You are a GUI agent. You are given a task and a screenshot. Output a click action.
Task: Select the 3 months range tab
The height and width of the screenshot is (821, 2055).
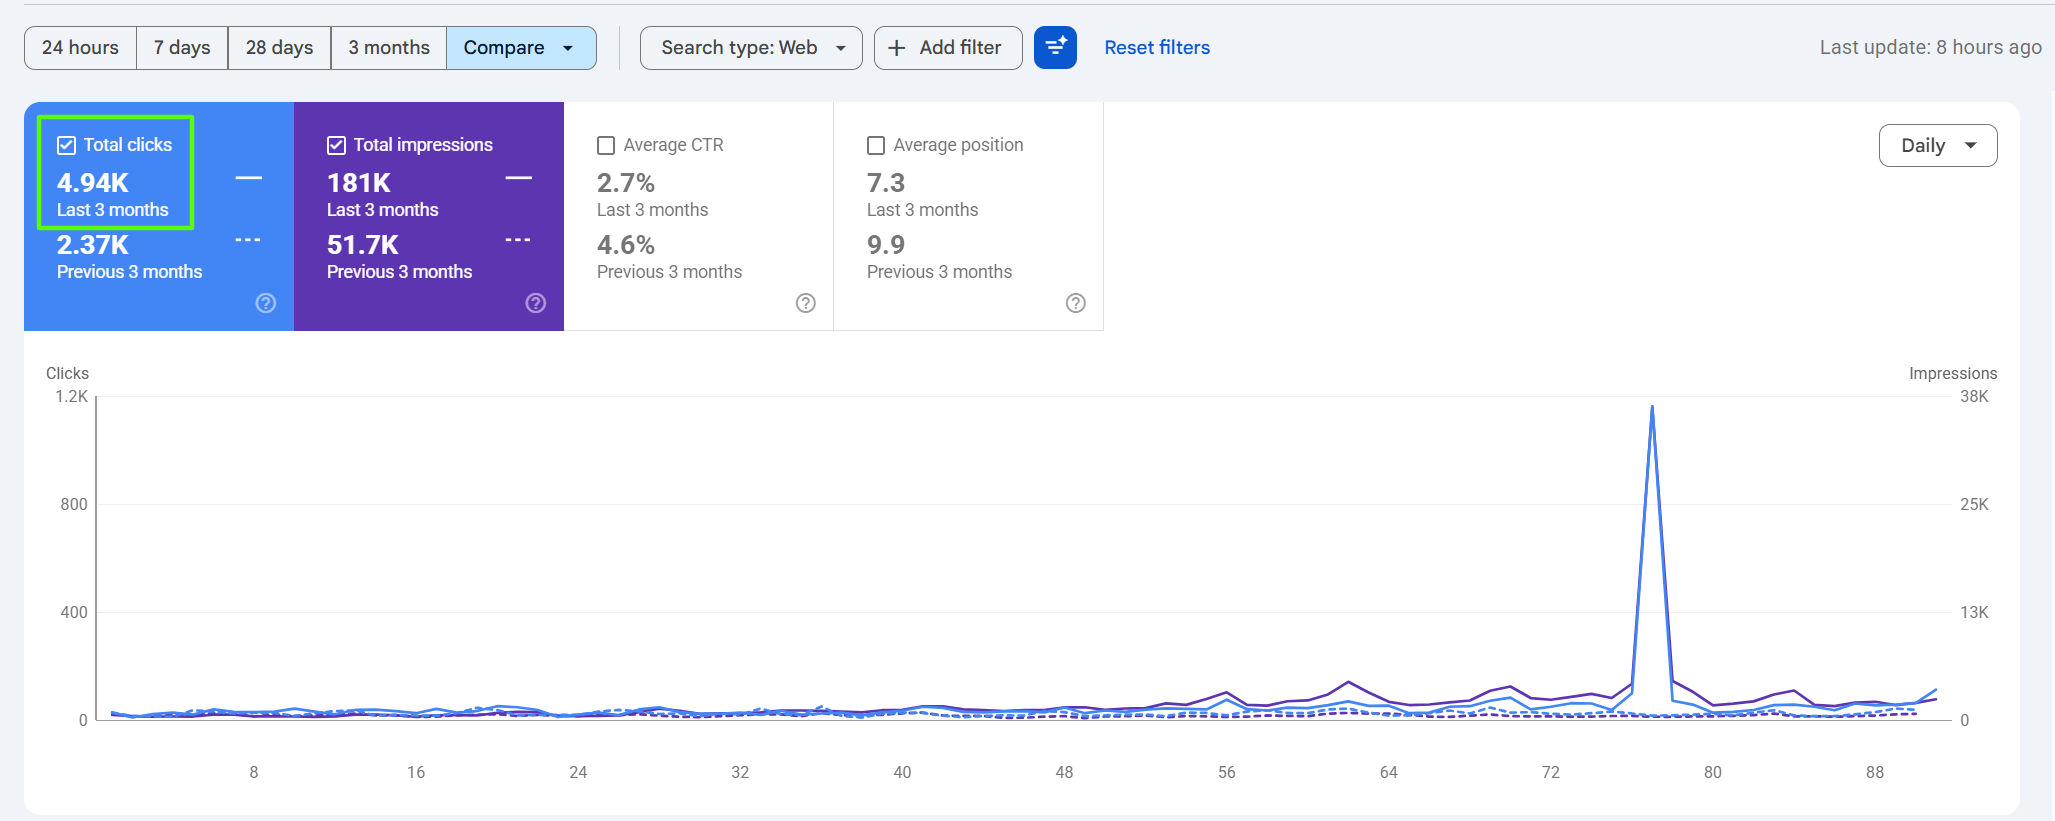tap(389, 48)
